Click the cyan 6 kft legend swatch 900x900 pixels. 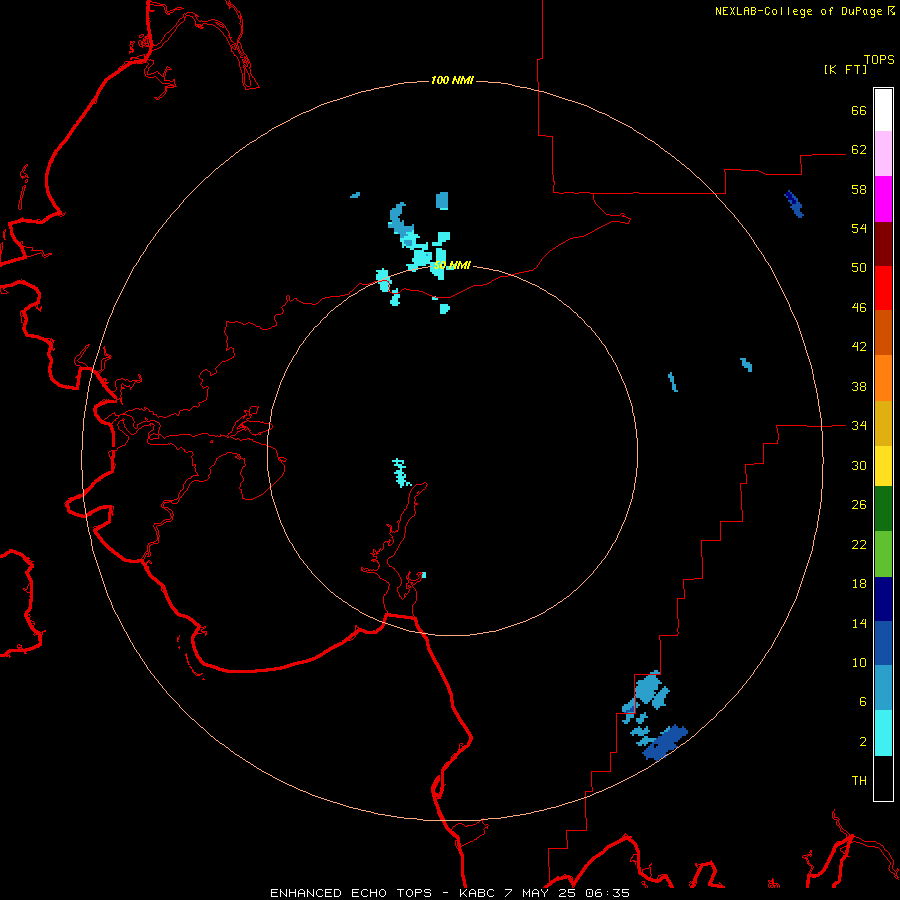tap(883, 732)
